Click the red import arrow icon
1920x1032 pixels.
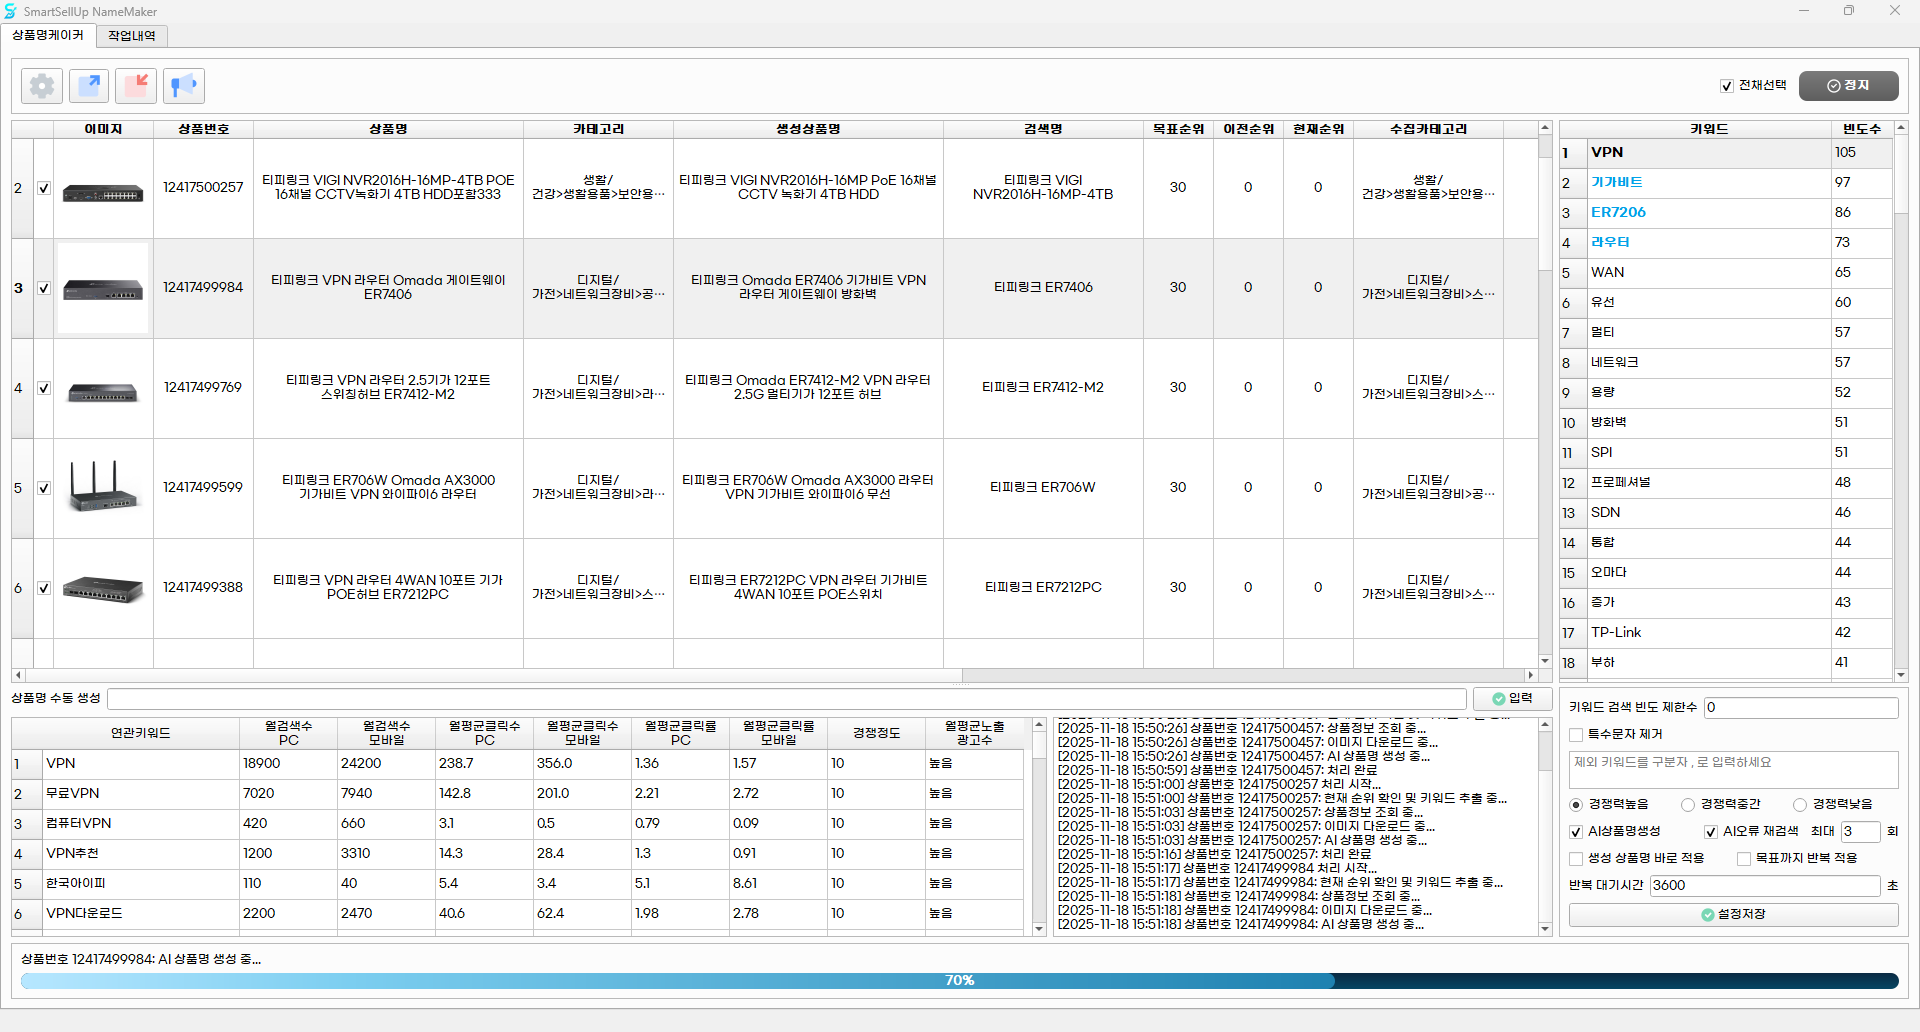tap(136, 86)
